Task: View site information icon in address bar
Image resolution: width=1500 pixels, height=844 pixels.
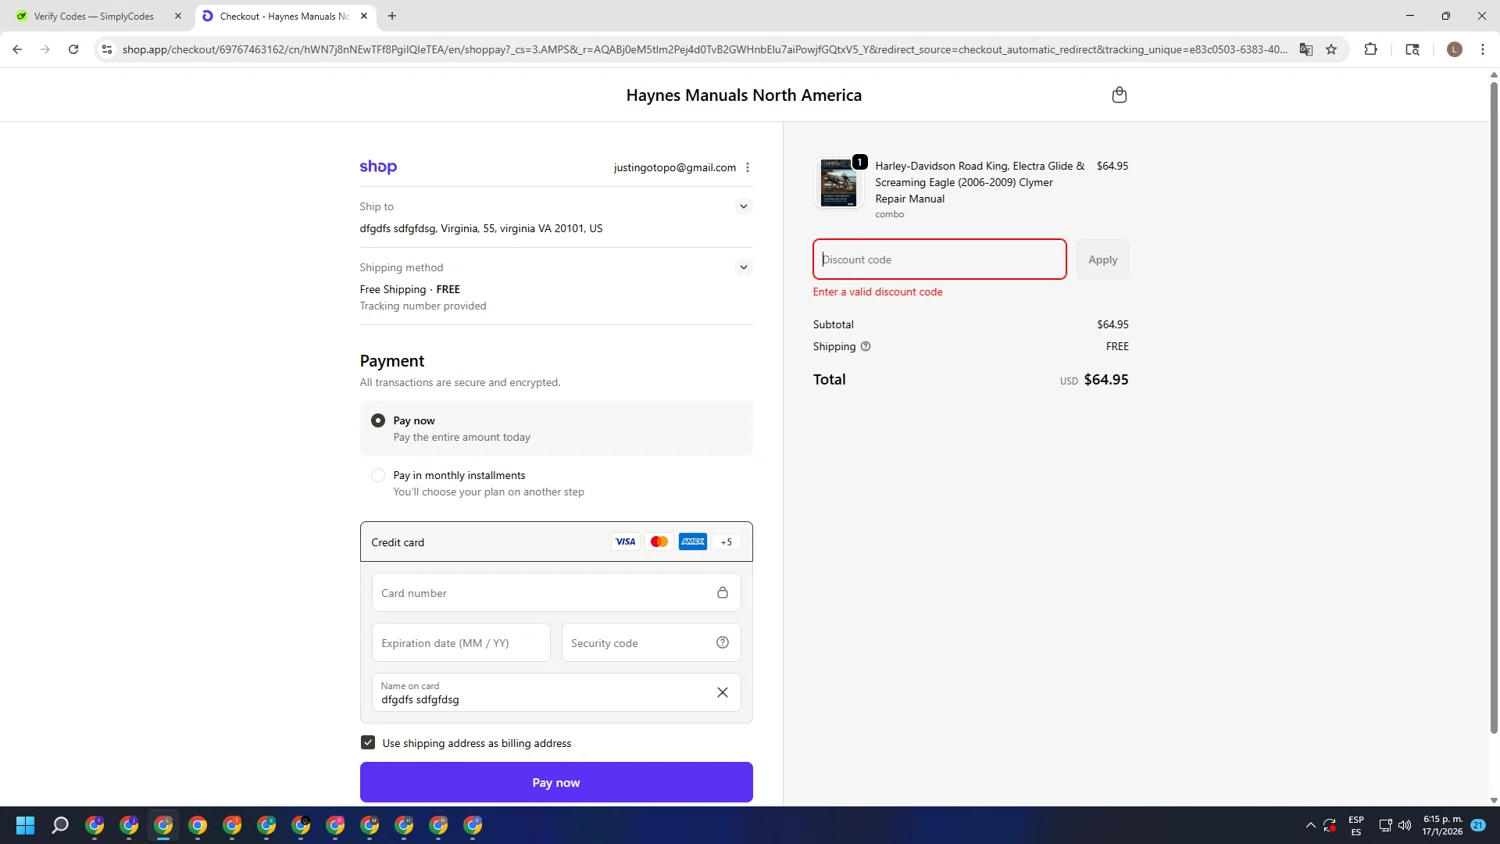Action: coord(107,49)
